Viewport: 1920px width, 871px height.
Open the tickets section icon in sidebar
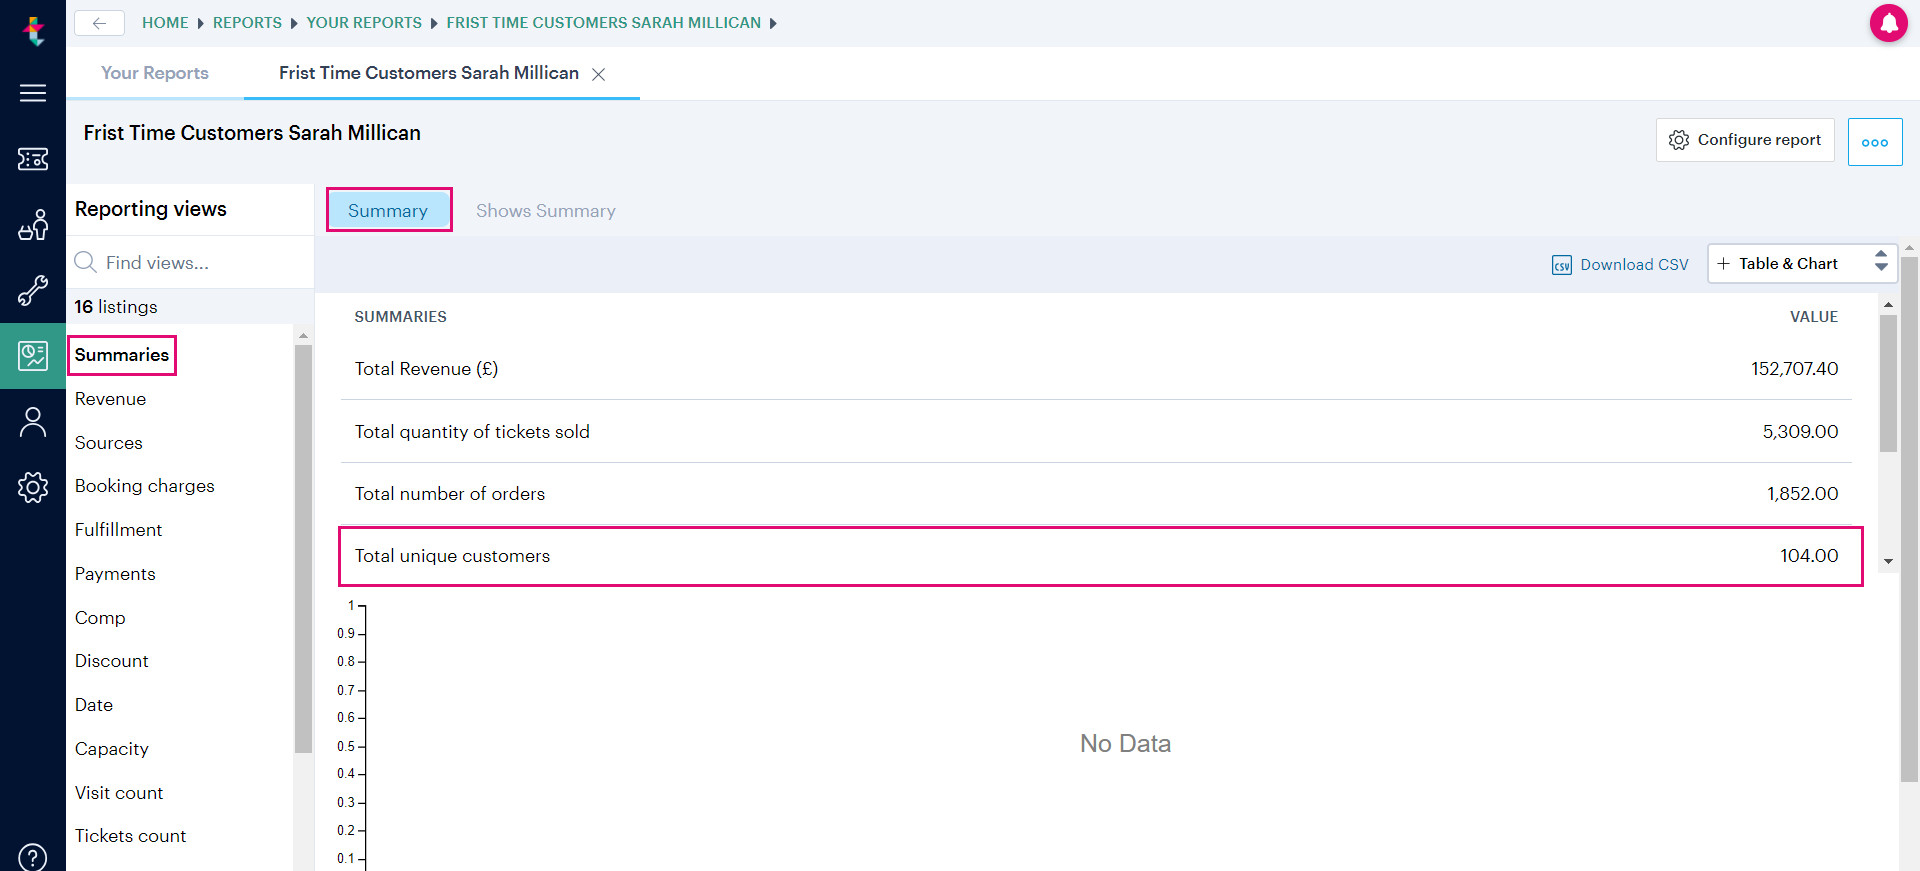[x=33, y=159]
